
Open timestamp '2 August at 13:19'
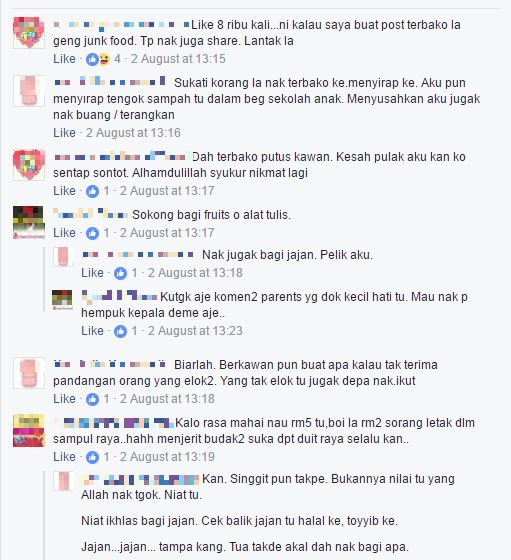(167, 457)
